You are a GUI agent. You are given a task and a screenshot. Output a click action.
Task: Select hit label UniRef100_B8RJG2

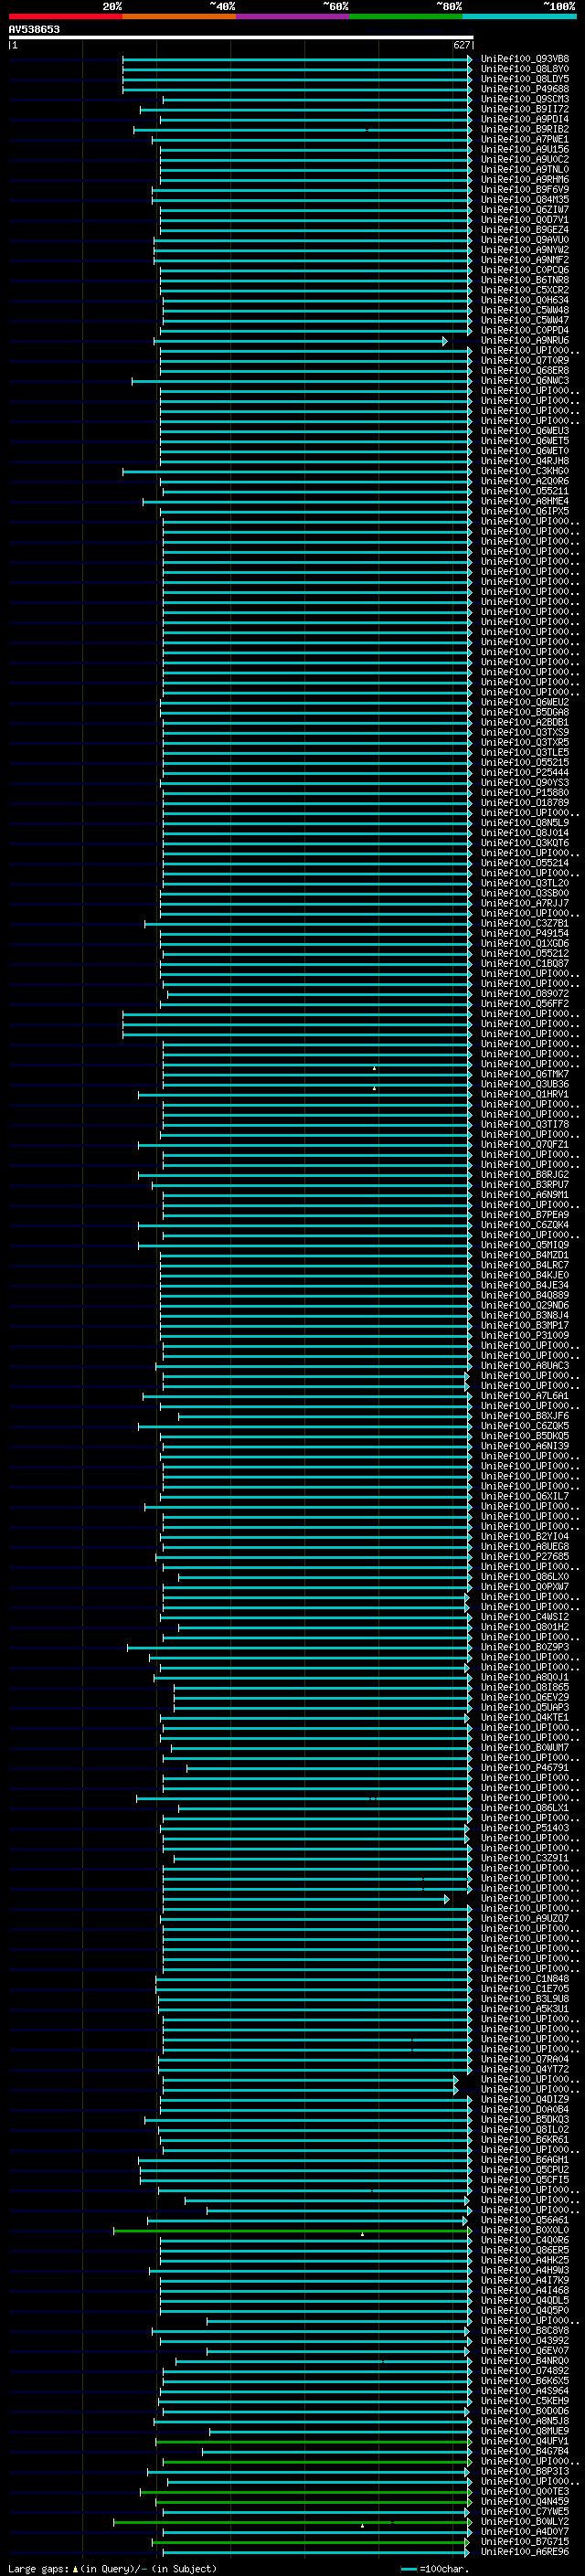tap(525, 1174)
